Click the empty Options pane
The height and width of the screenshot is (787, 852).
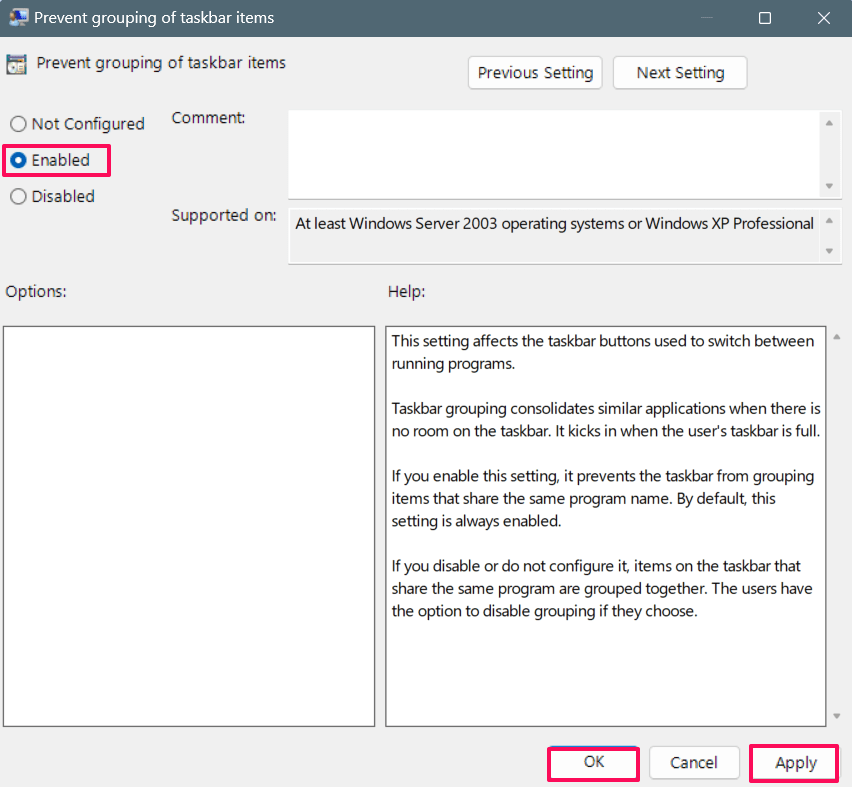pos(189,526)
